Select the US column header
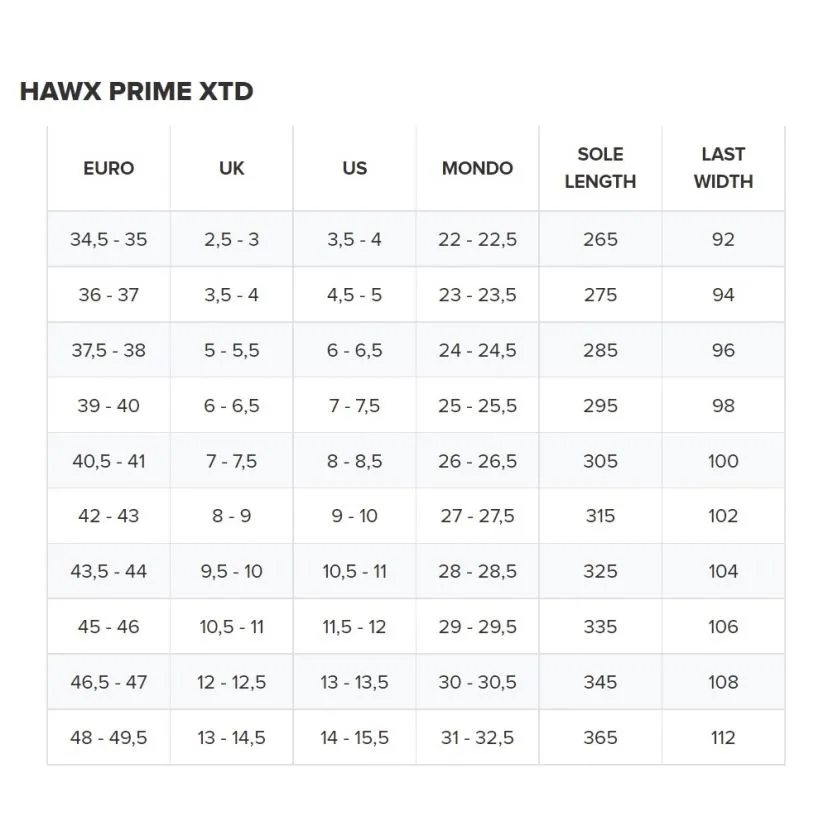828x826 pixels. [x=354, y=168]
